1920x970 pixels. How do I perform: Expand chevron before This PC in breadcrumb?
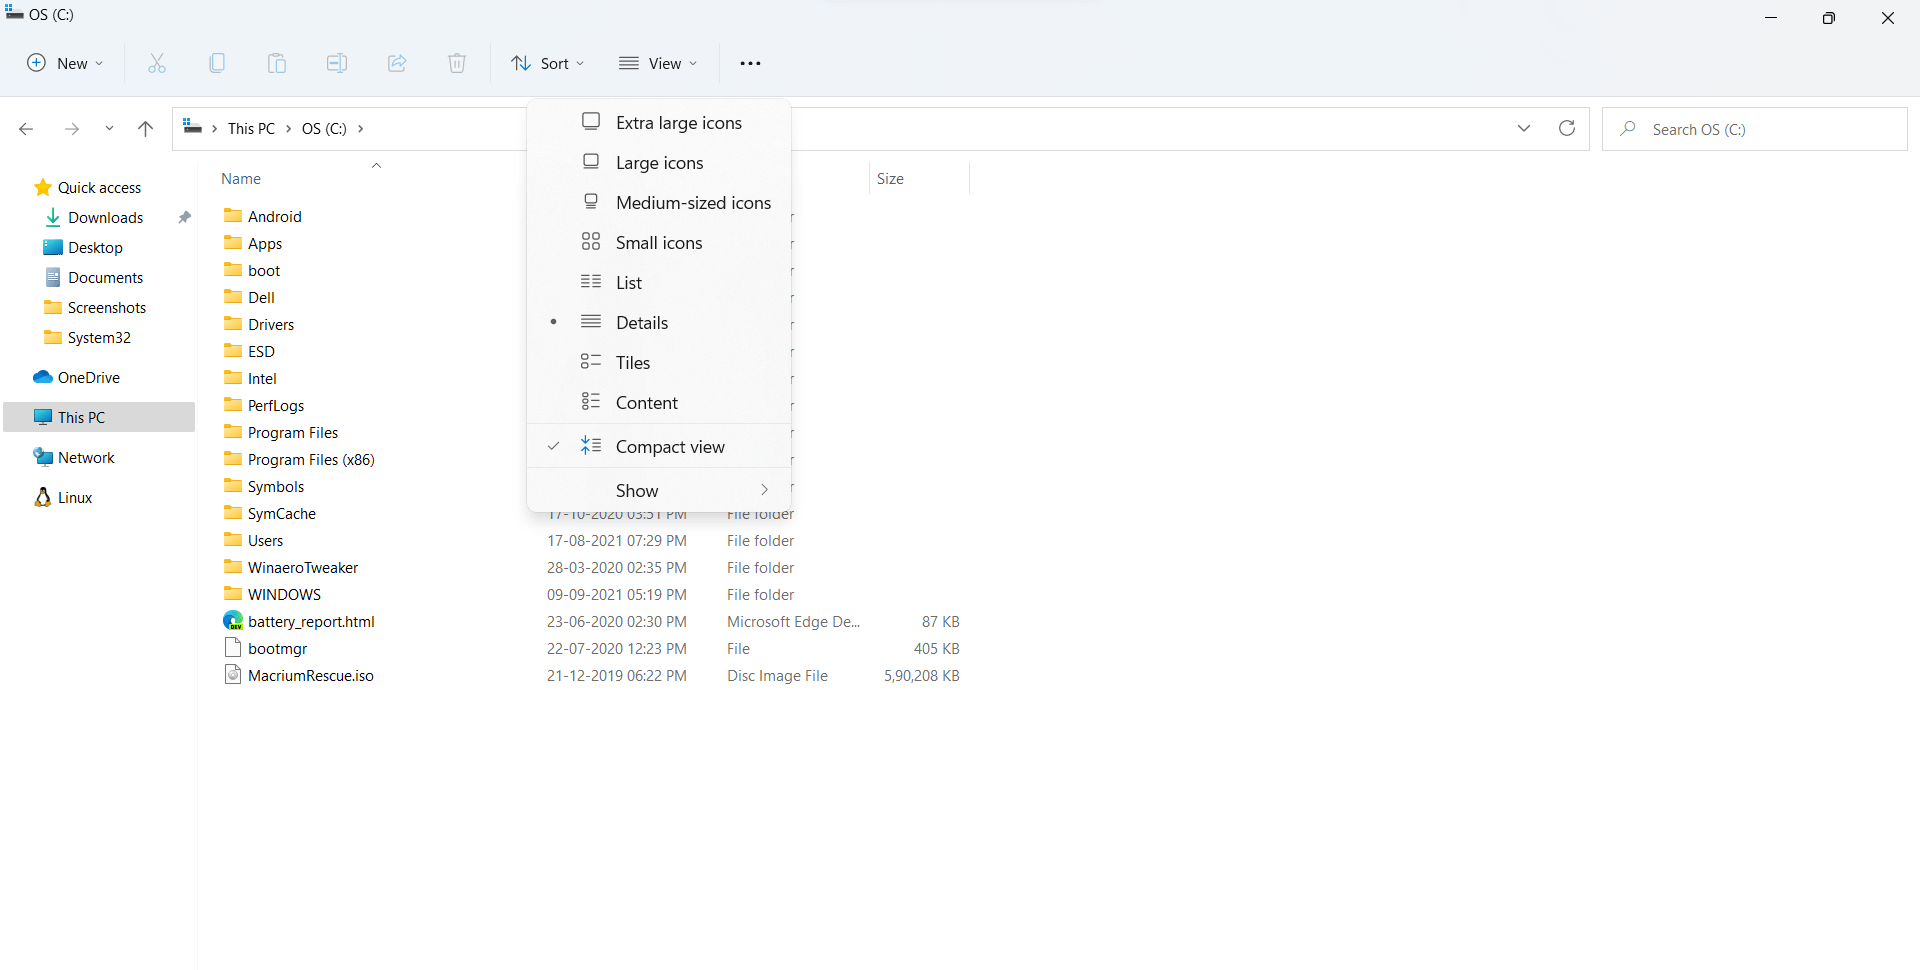215,129
